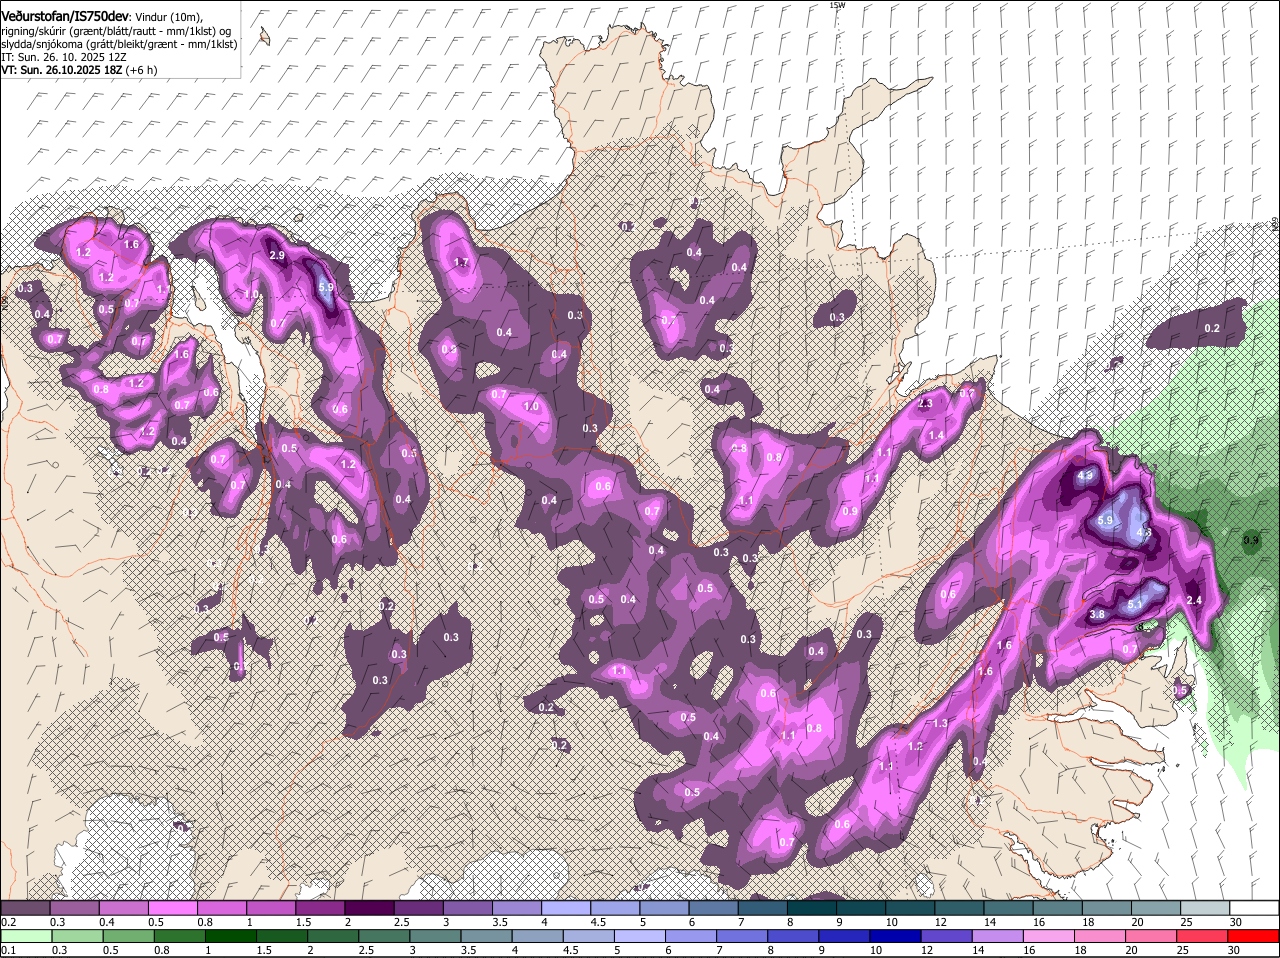Pick the navy swatch between 10 and 12, lower legend
Viewport: 1280px width, 958px height.
pos(896,937)
